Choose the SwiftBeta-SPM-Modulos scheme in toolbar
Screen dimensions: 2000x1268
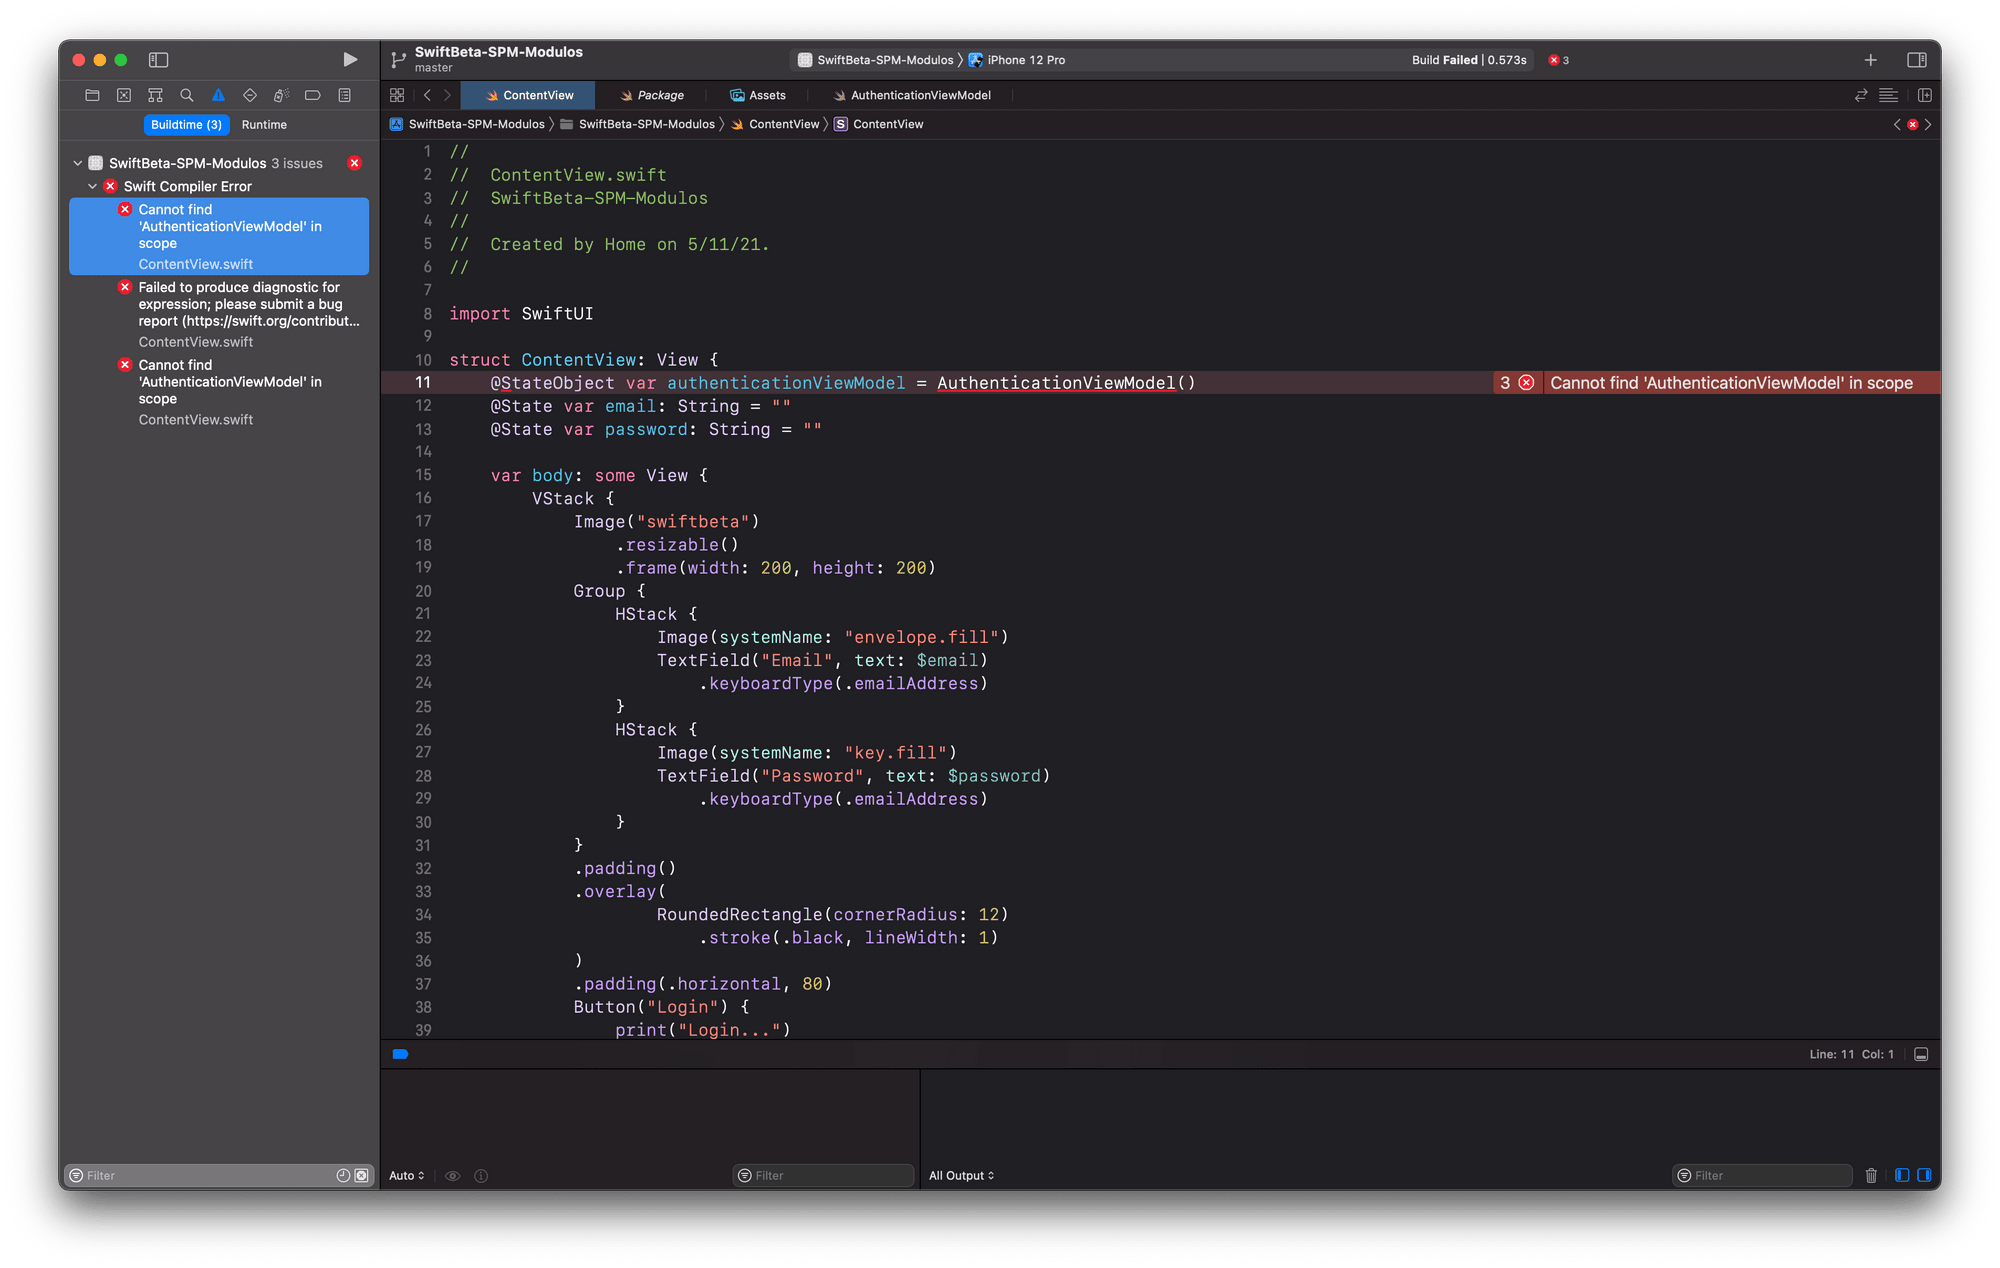point(876,60)
